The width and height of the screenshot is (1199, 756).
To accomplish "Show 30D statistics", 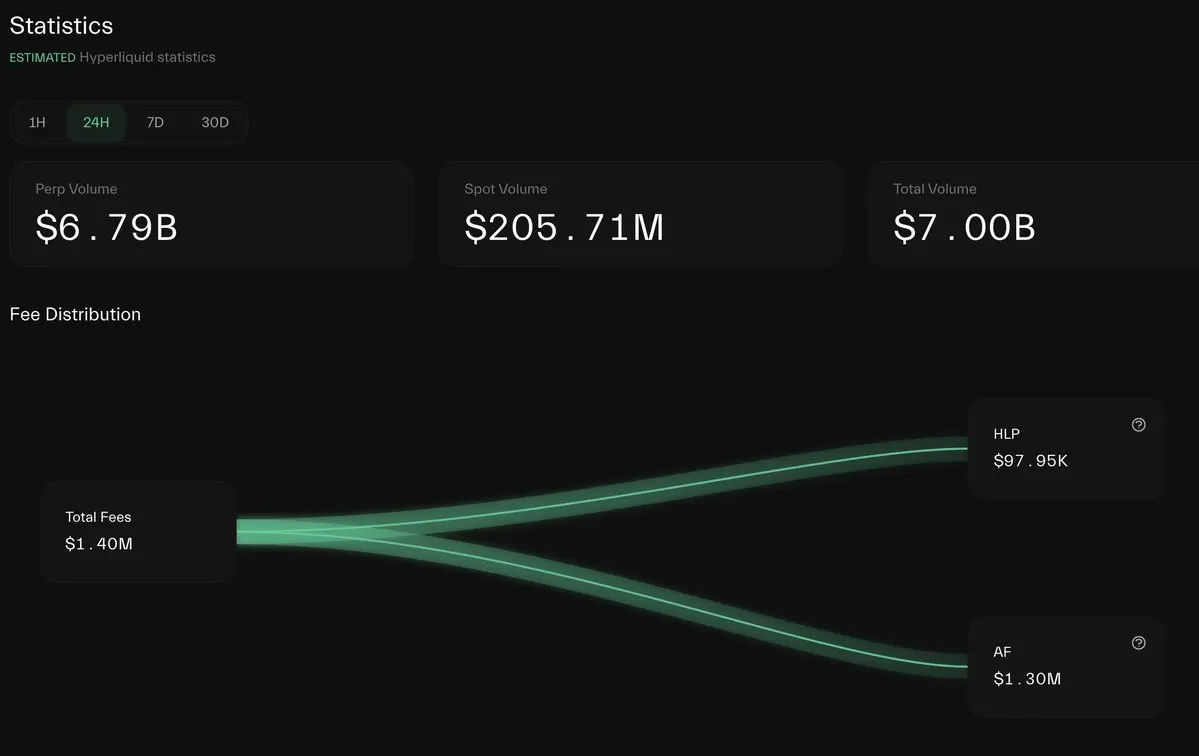I will click(215, 122).
